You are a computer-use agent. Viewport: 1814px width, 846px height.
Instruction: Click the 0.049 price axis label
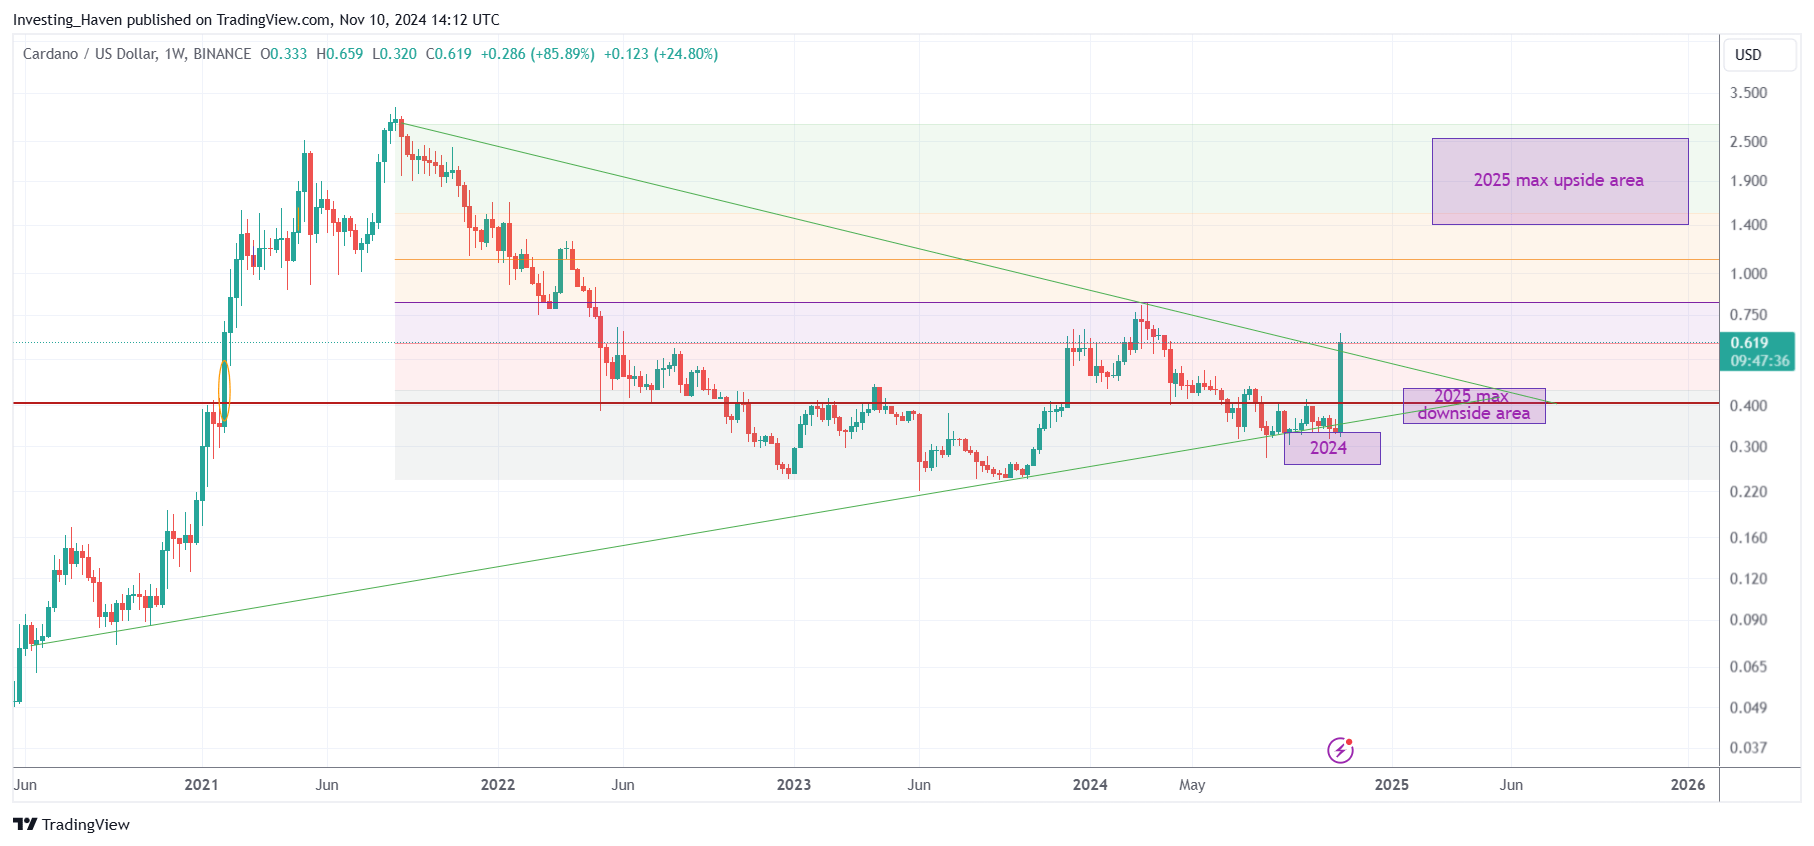pos(1748,708)
